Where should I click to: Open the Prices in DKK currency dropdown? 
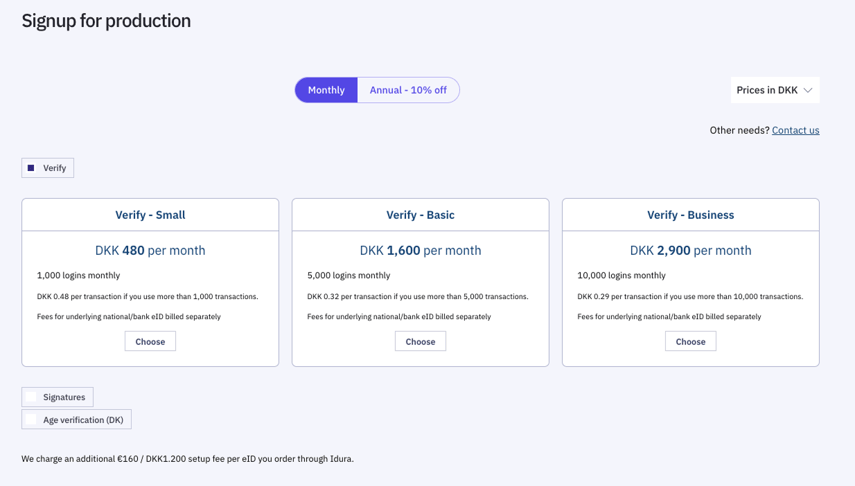(767, 90)
